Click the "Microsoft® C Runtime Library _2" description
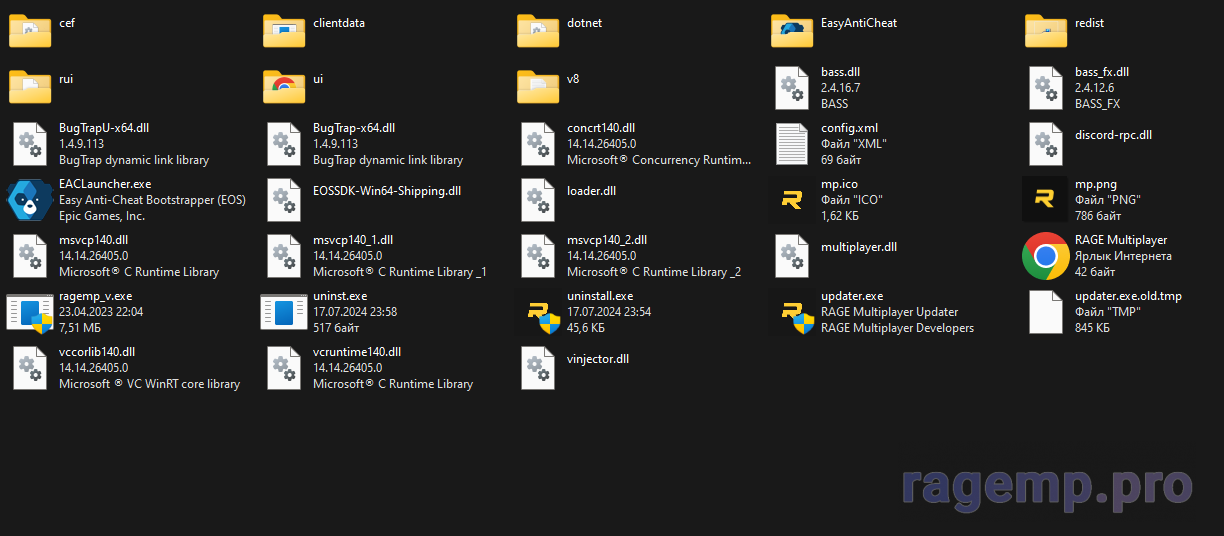This screenshot has height=536, width=1224. click(x=654, y=272)
